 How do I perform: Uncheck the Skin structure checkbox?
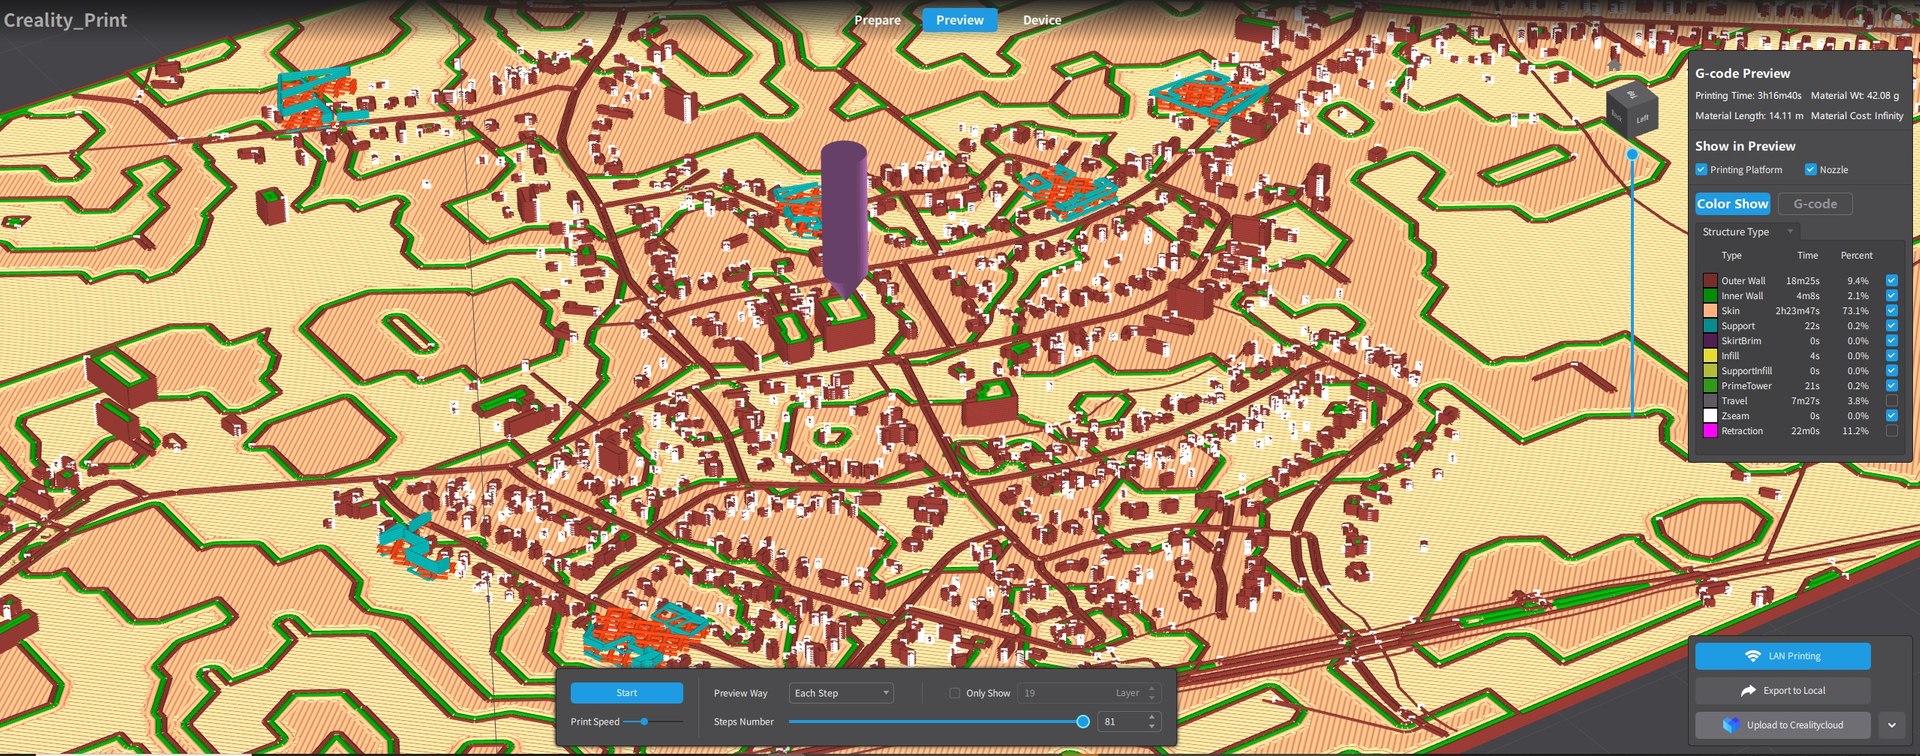[1892, 311]
